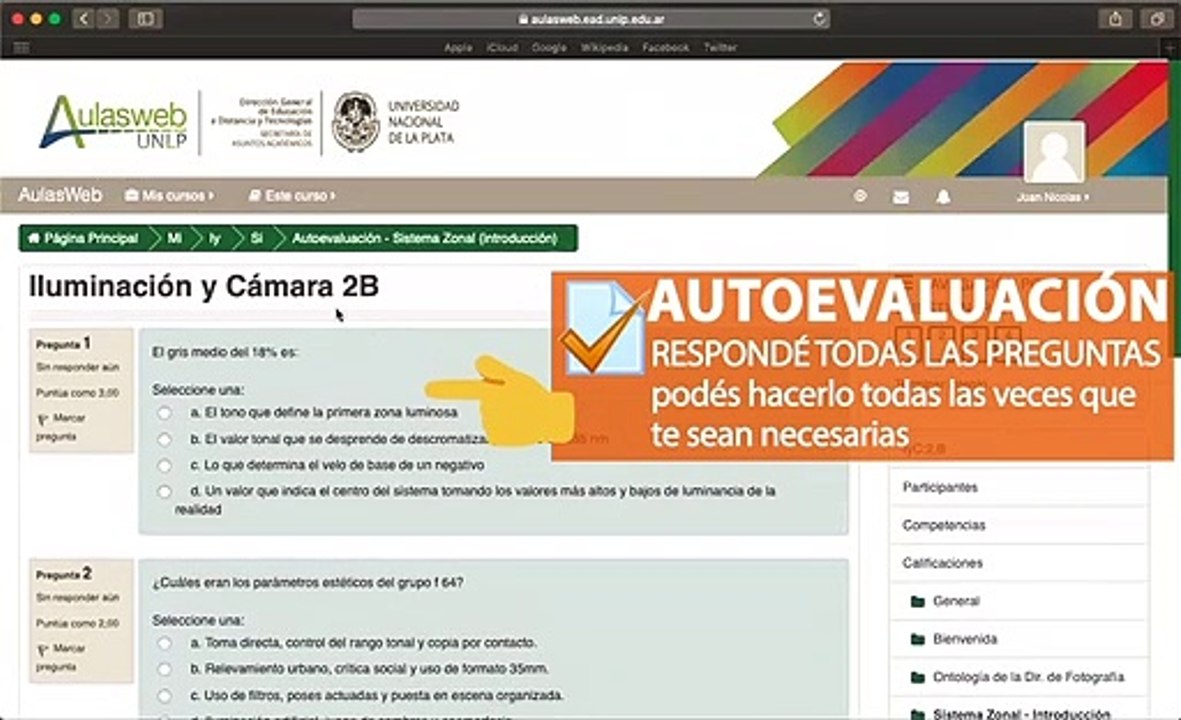Open Facebook bookmark in favorites bar

click(x=666, y=47)
